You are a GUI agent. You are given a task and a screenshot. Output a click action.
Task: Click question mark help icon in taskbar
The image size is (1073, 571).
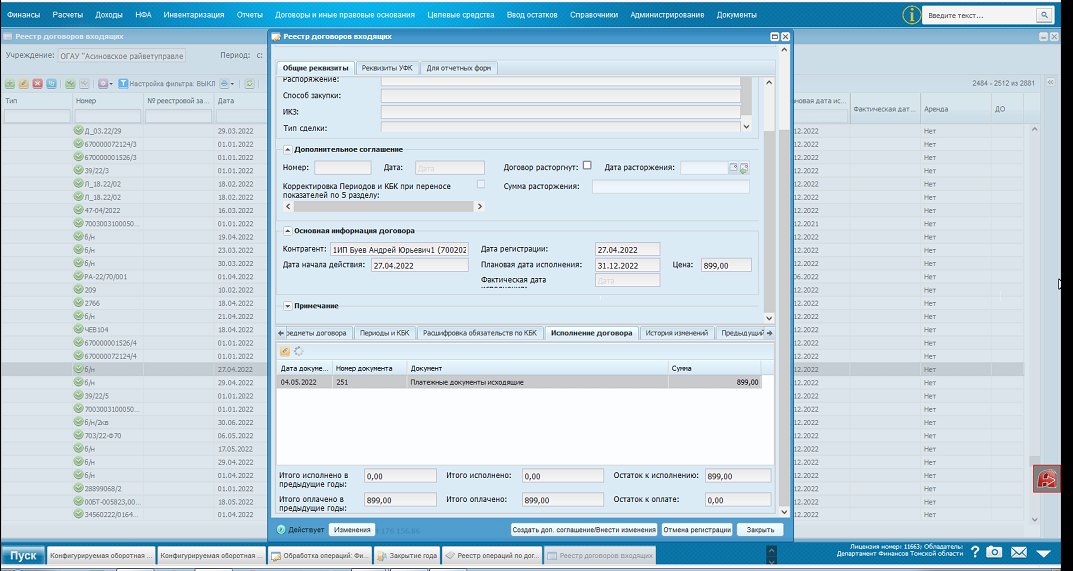pyautogui.click(x=975, y=553)
